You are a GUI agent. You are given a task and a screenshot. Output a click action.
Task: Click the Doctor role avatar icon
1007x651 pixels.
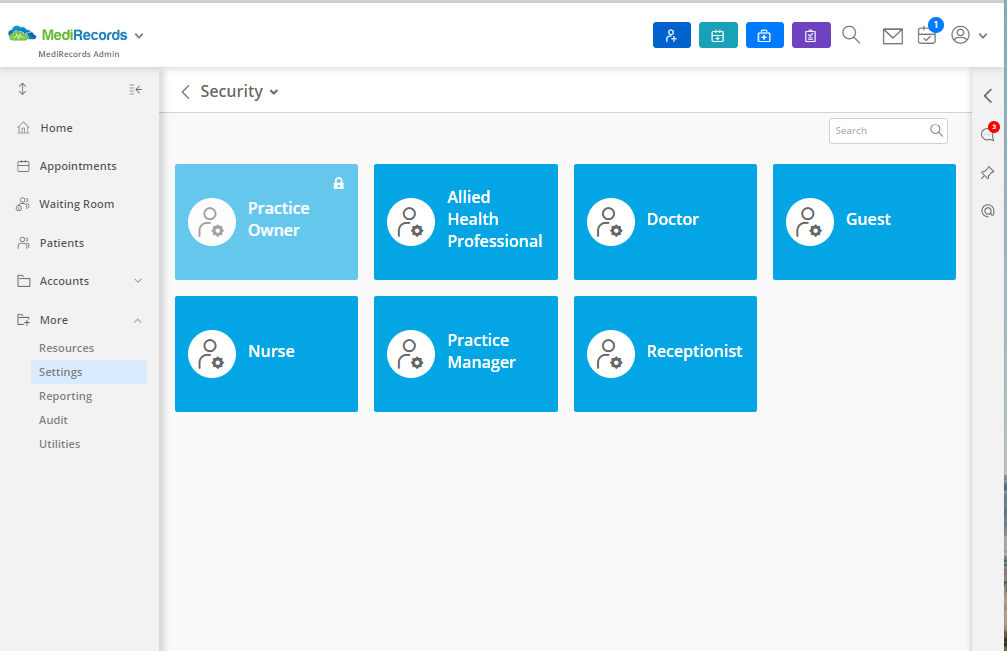click(x=611, y=222)
